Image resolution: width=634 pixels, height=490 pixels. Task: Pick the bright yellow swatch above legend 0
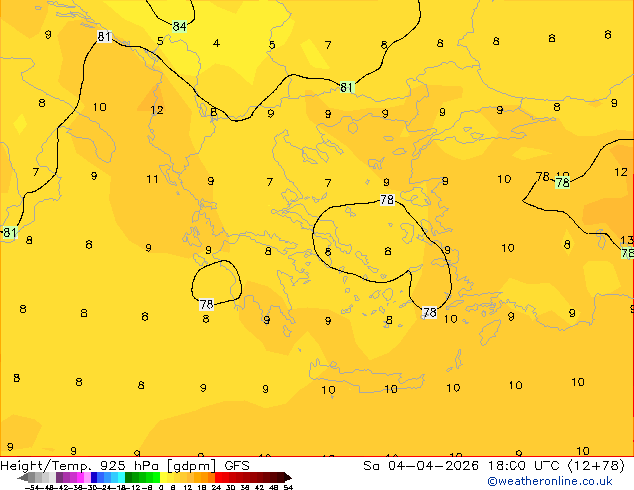tap(163, 477)
